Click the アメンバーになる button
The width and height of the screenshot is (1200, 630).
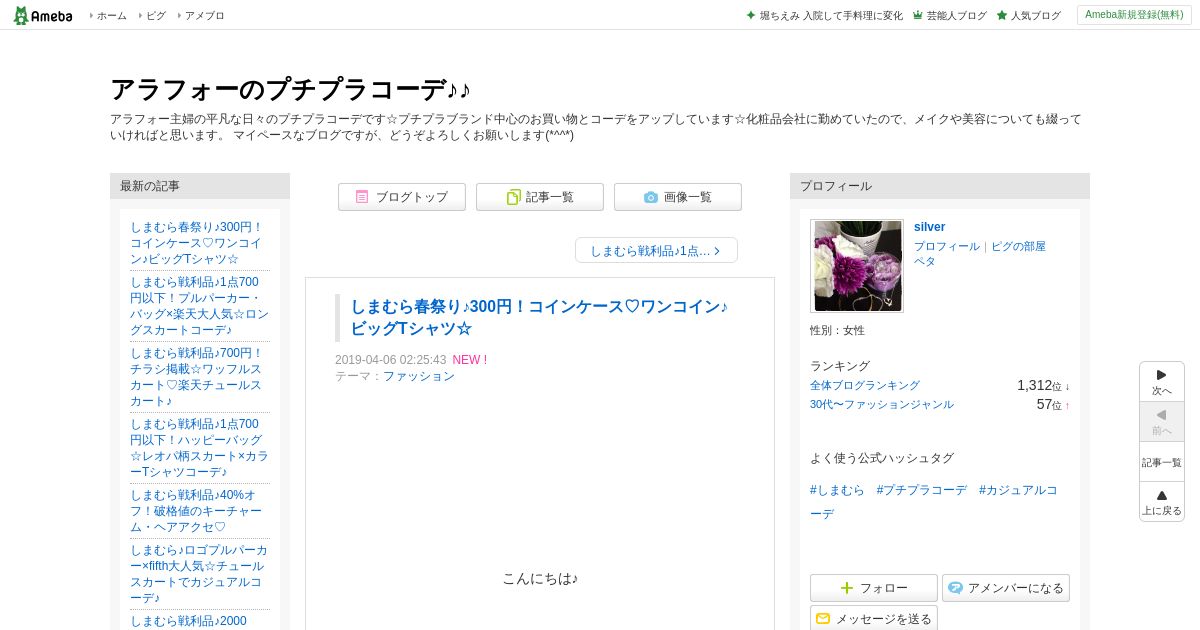coord(1006,588)
